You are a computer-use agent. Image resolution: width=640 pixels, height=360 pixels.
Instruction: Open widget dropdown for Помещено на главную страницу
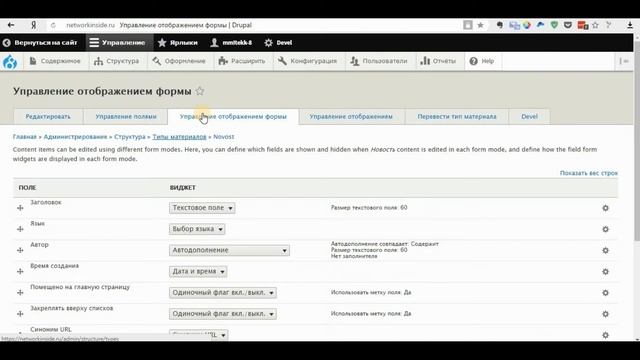[223, 293]
